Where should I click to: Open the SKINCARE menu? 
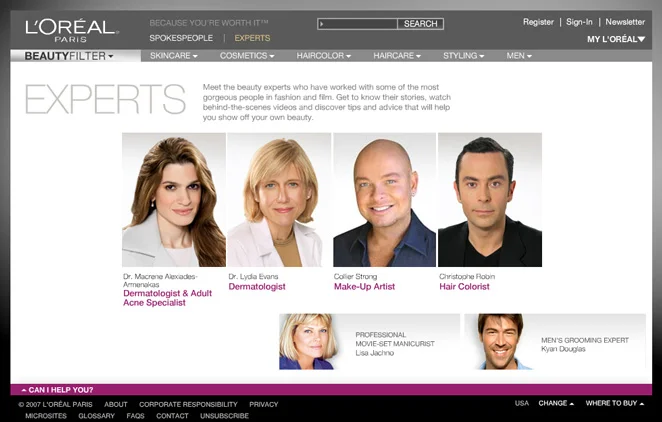coord(174,56)
